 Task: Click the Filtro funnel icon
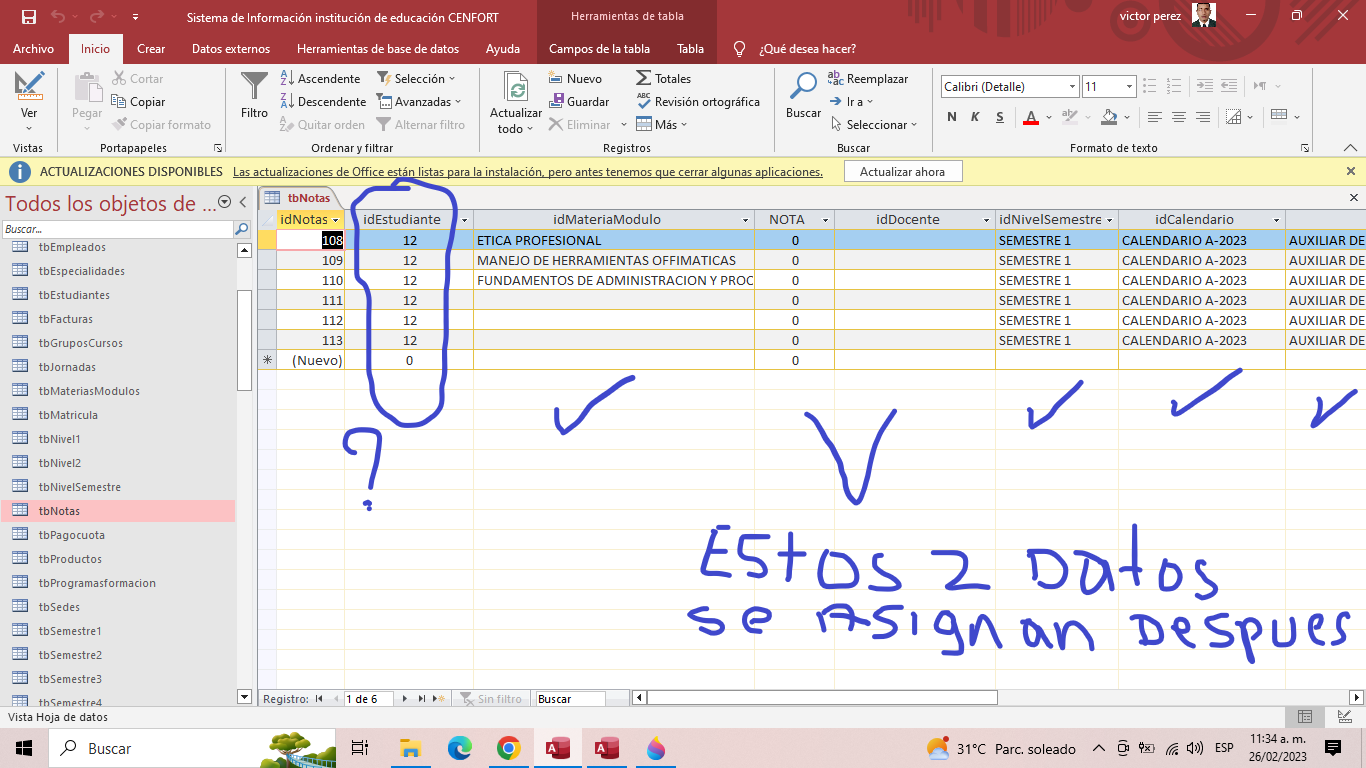click(x=255, y=96)
